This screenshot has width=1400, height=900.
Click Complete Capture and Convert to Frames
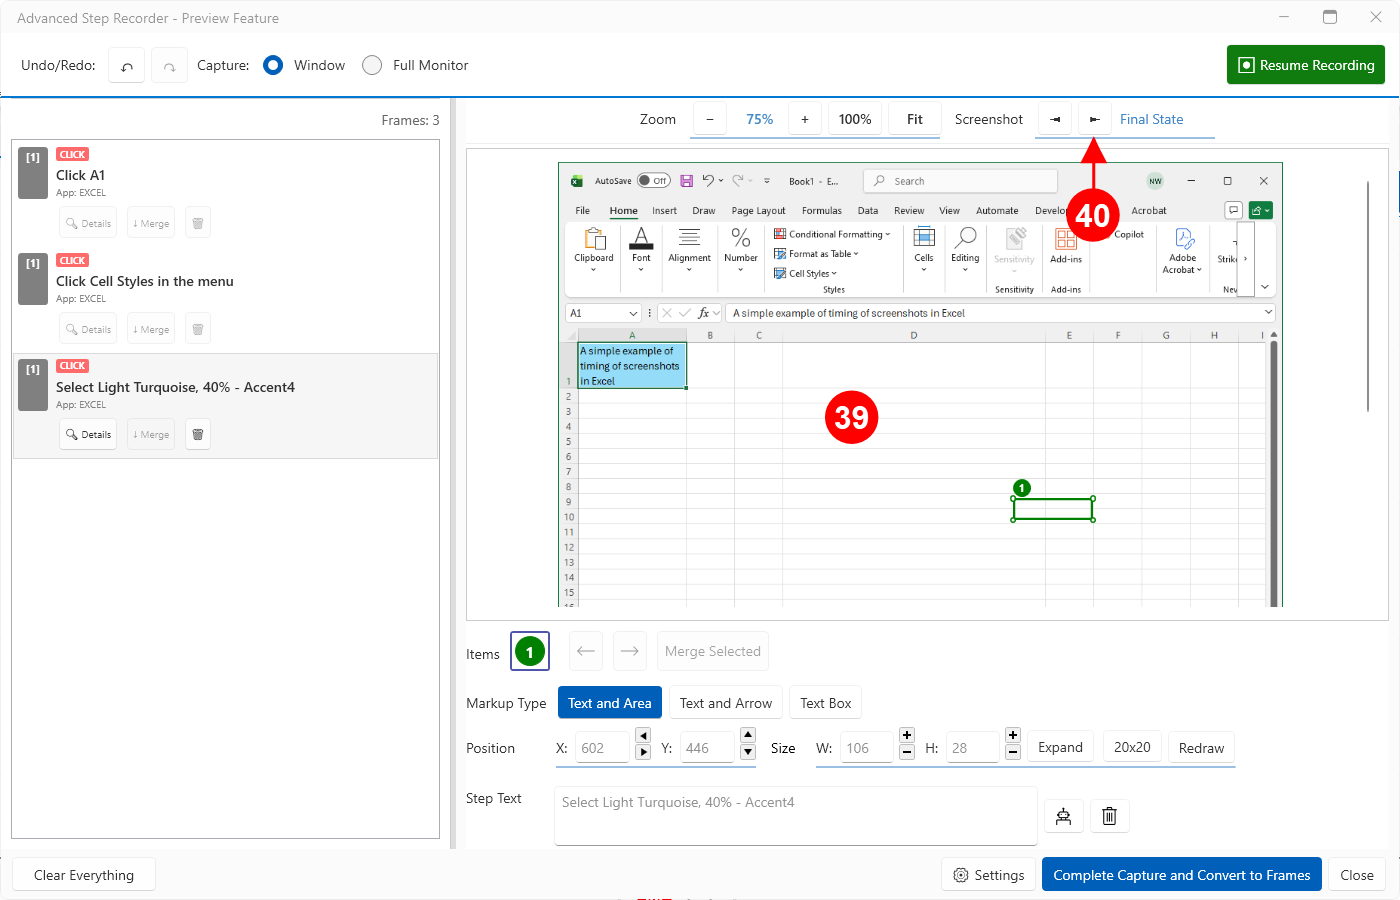click(x=1181, y=875)
